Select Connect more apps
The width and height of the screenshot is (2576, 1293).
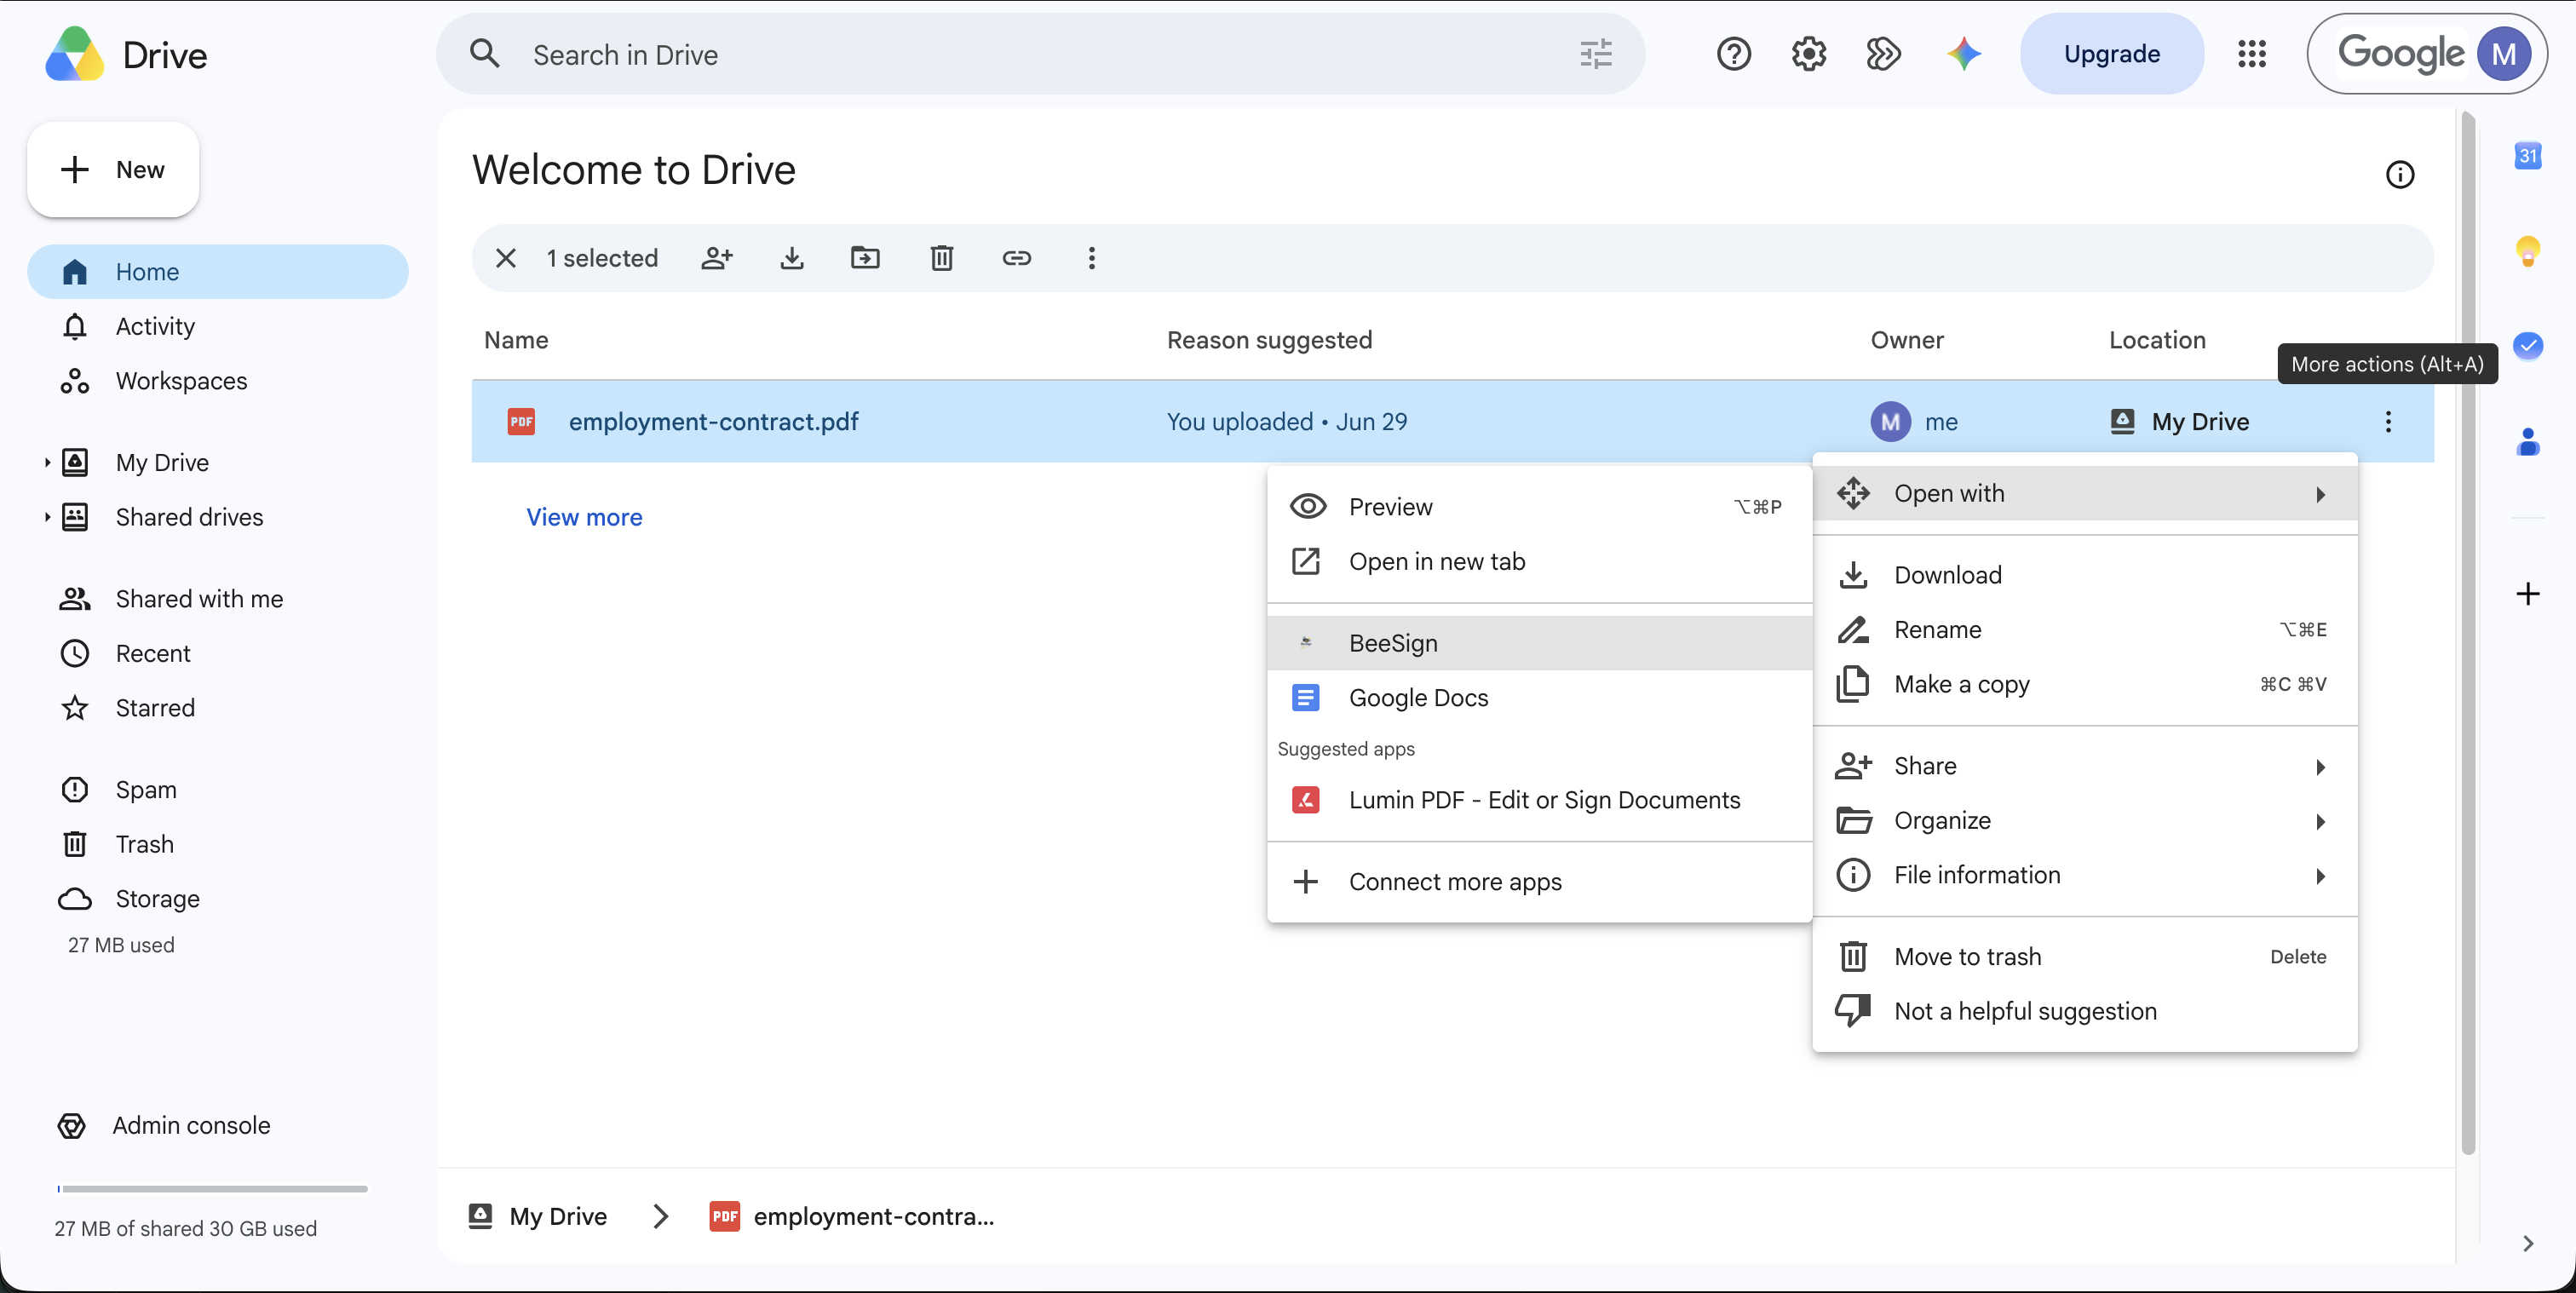click(1539, 882)
